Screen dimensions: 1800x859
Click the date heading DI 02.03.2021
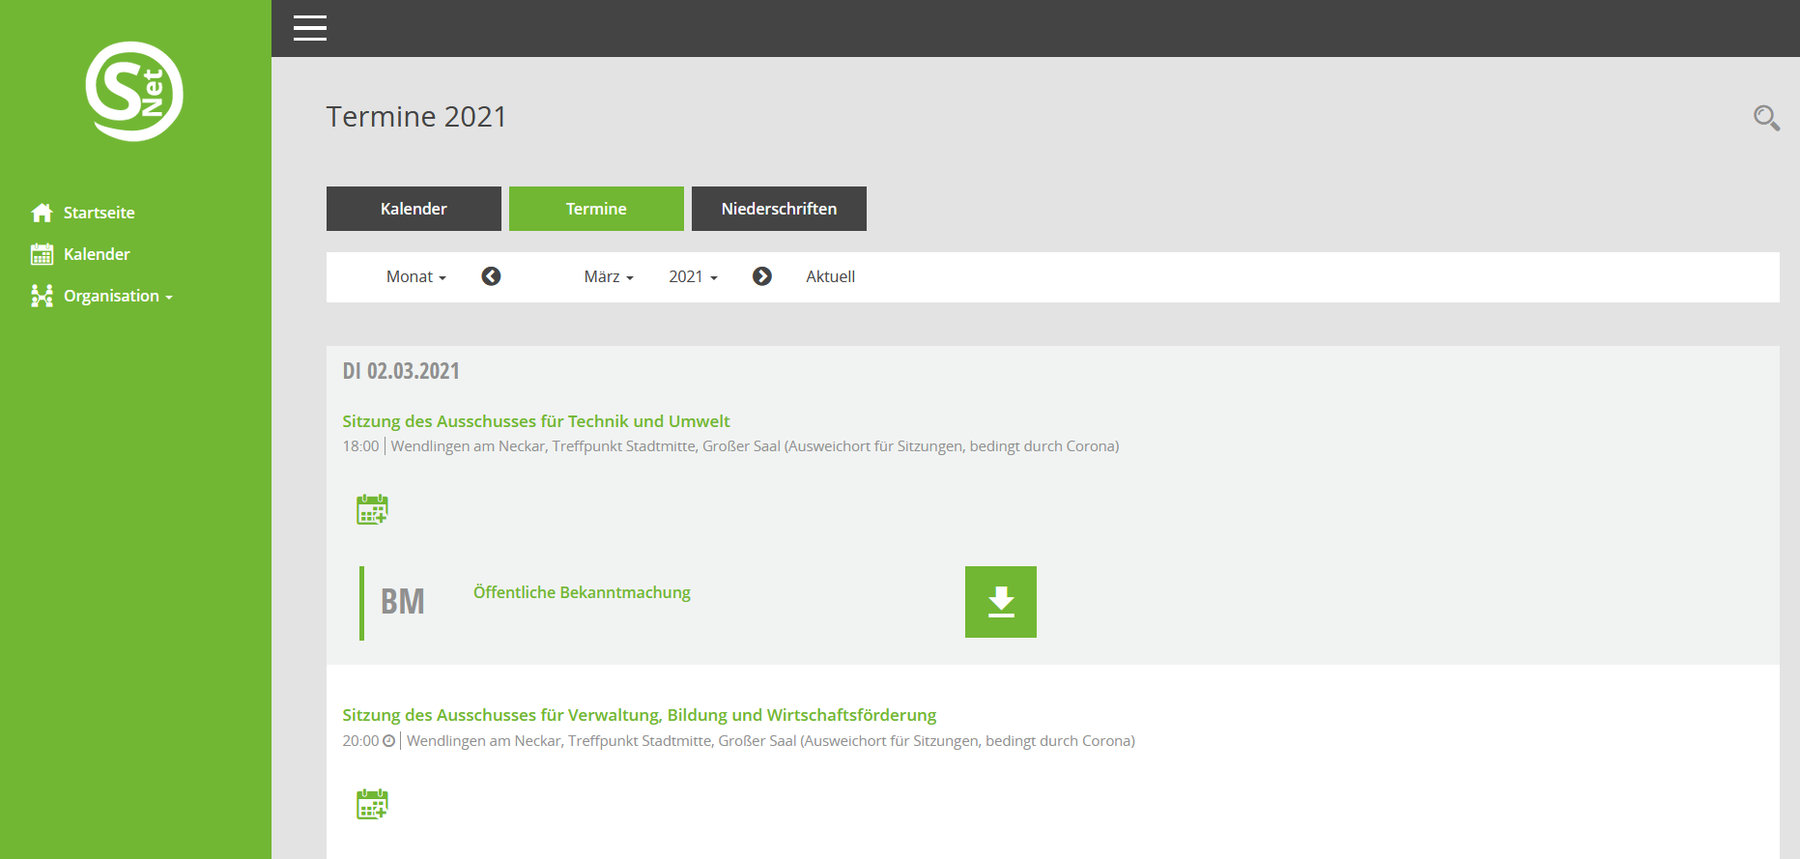coord(401,371)
